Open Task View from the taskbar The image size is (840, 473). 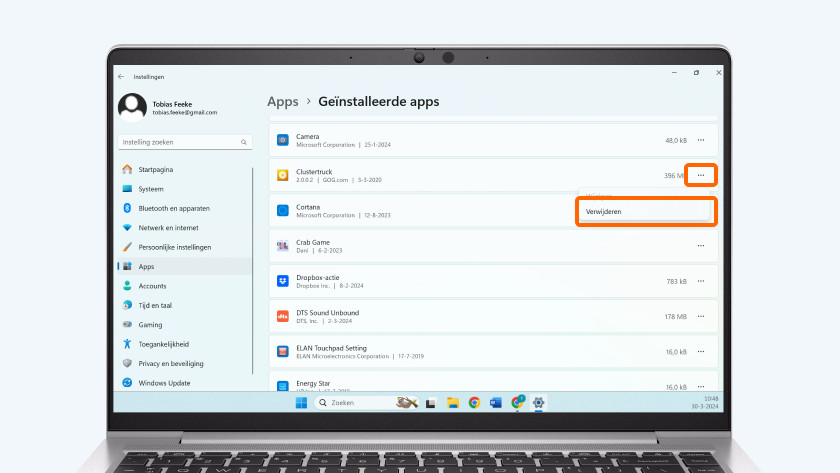[431, 403]
